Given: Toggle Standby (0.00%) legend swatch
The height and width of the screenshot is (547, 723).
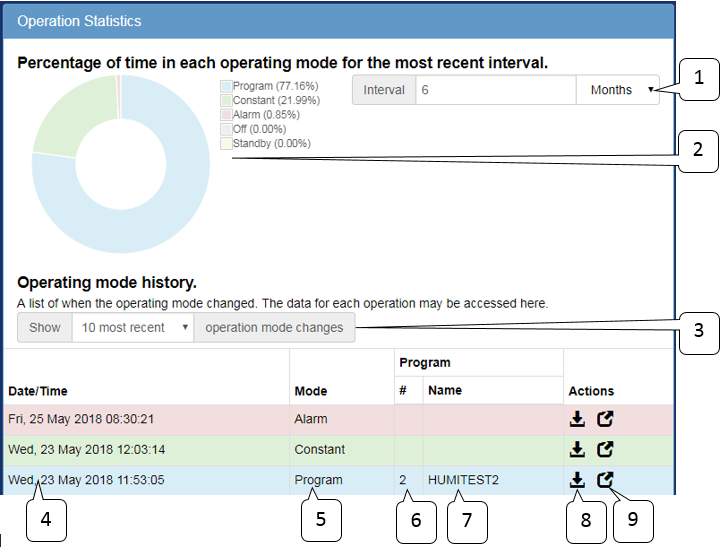Looking at the screenshot, I should [226, 143].
